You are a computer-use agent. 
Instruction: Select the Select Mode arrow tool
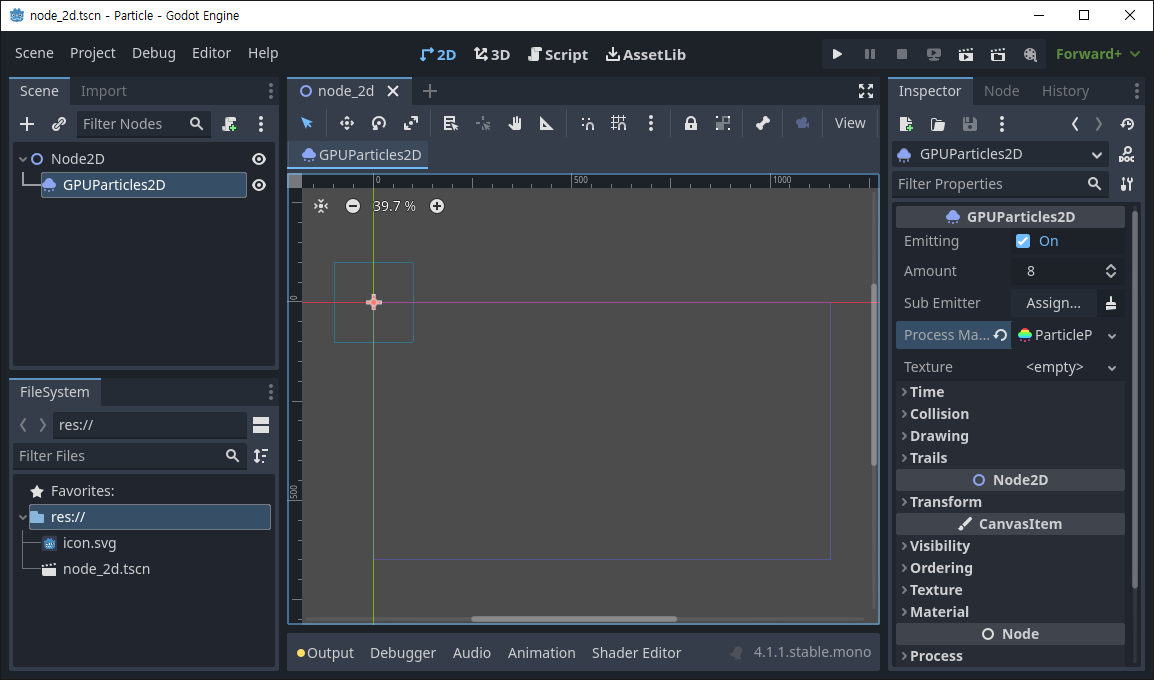[x=307, y=123]
